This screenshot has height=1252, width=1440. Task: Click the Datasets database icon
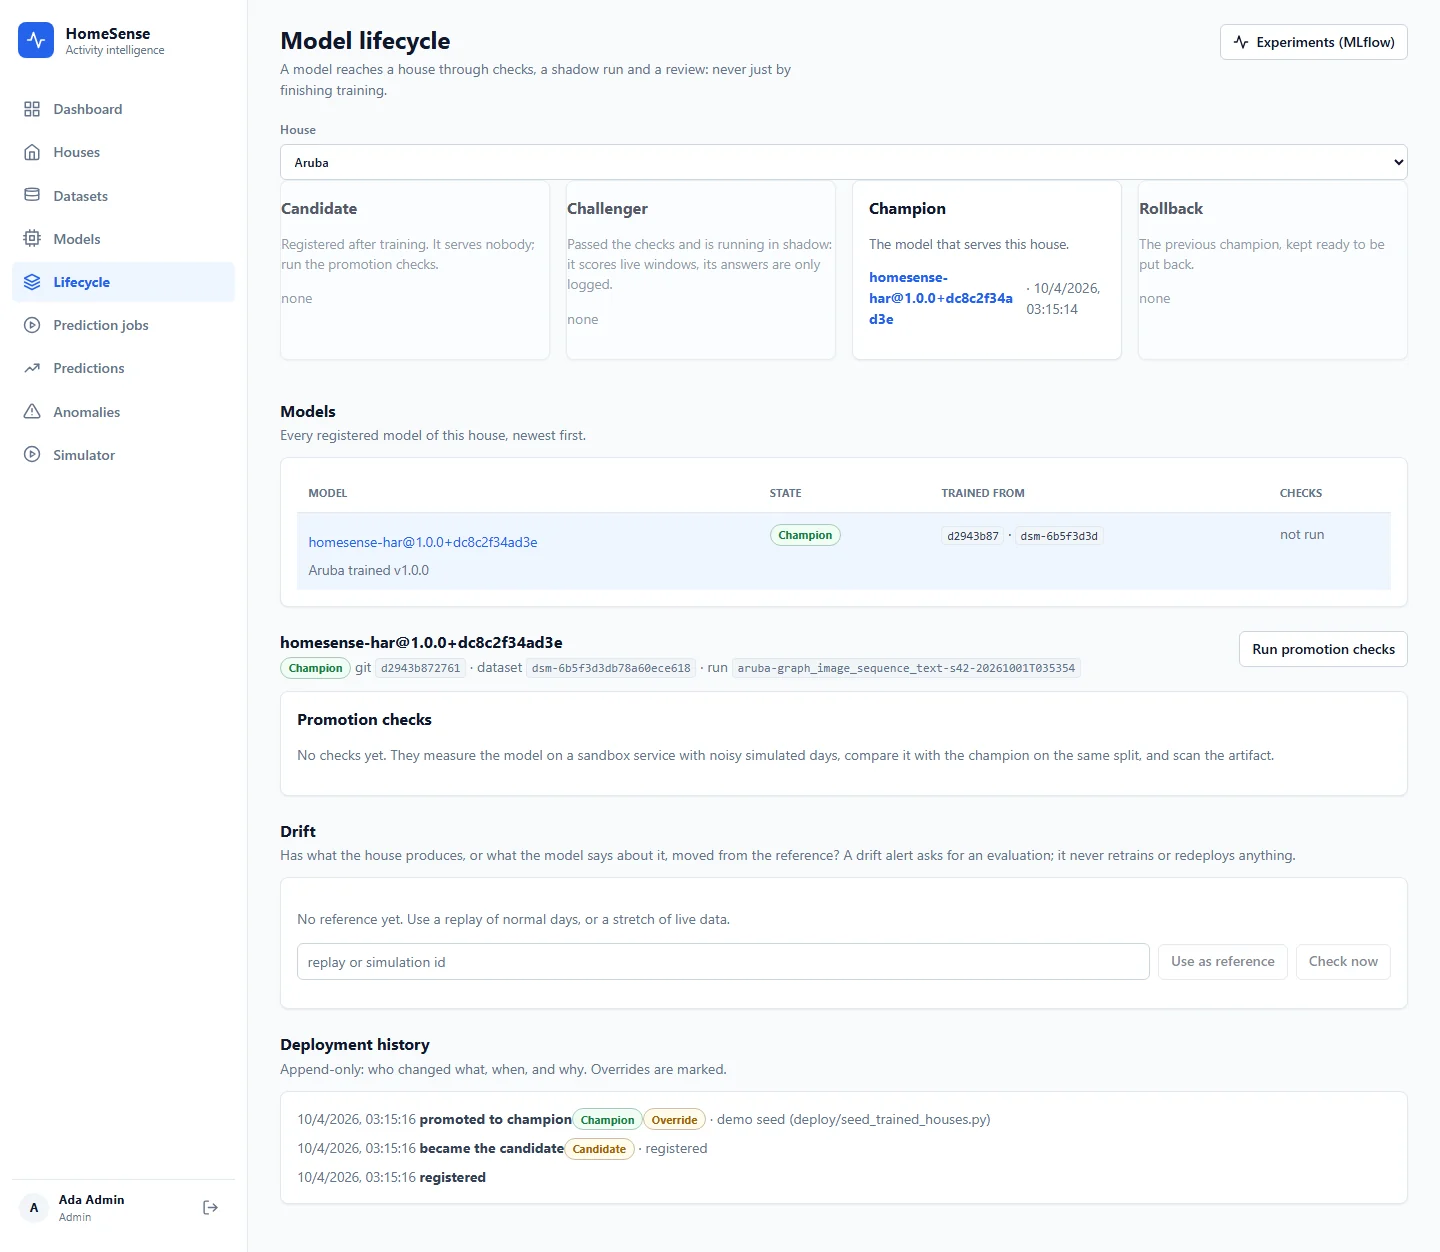[x=32, y=196]
